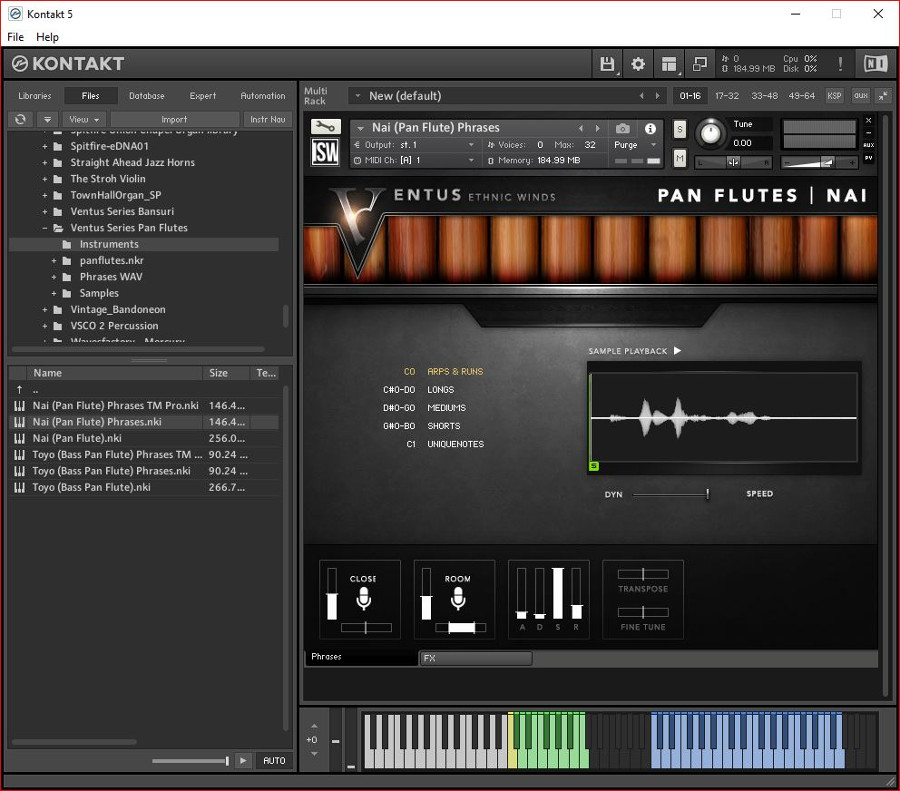Adjust the CLOSE mic volume fader
900x791 pixels.
[x=332, y=594]
